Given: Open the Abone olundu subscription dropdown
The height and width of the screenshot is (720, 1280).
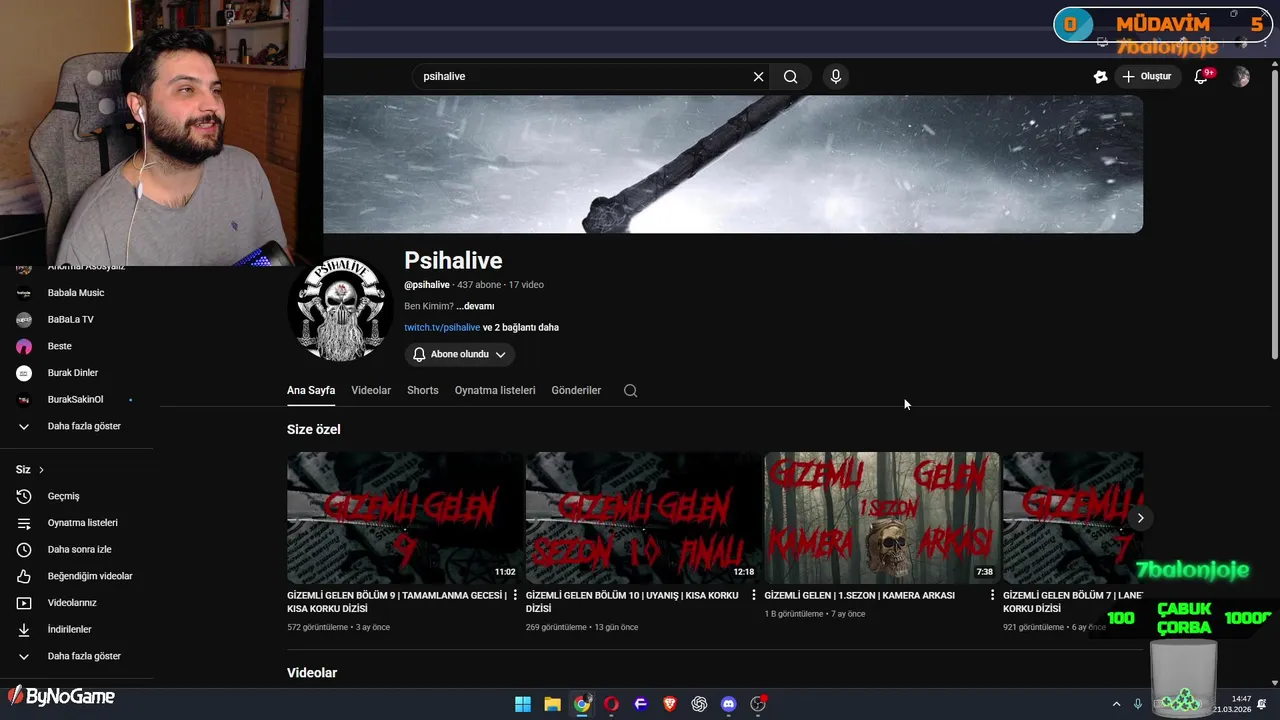Looking at the screenshot, I should [x=460, y=354].
